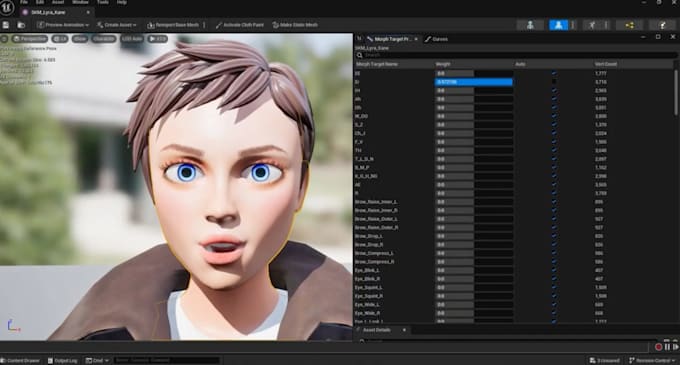The width and height of the screenshot is (680, 365).
Task: Close the Asset Details tab
Action: click(404, 330)
